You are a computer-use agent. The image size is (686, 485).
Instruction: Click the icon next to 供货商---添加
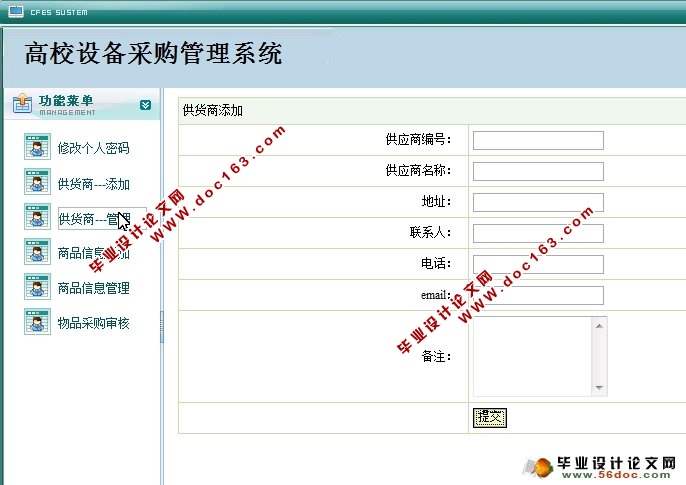click(37, 181)
